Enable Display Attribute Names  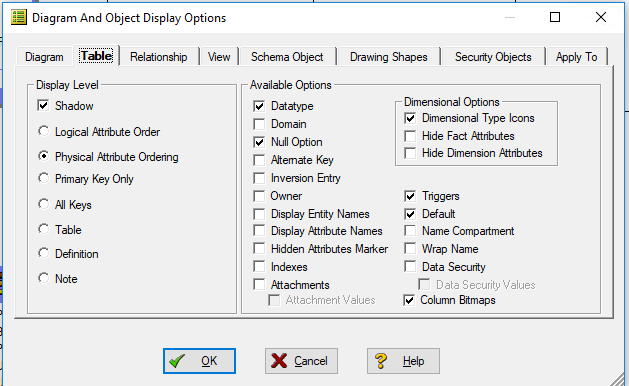click(259, 231)
